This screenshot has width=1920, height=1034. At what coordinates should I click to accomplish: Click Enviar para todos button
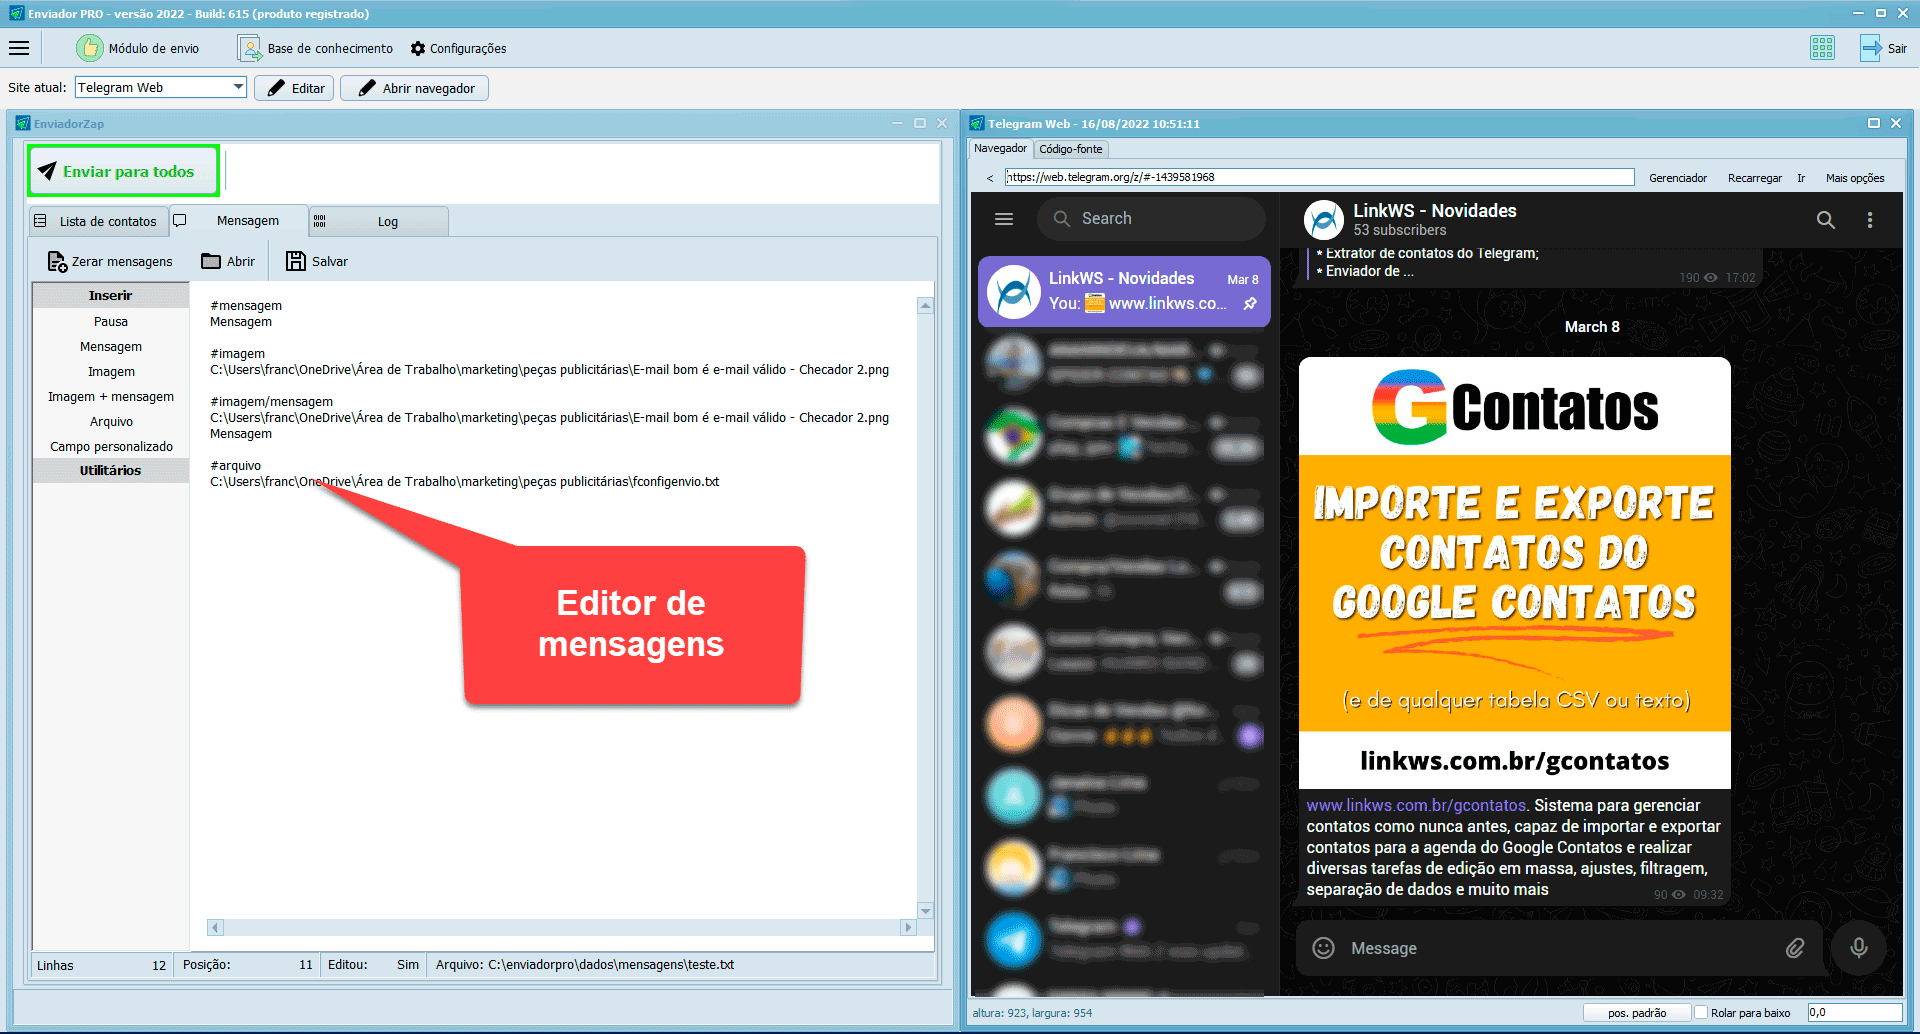click(x=123, y=171)
